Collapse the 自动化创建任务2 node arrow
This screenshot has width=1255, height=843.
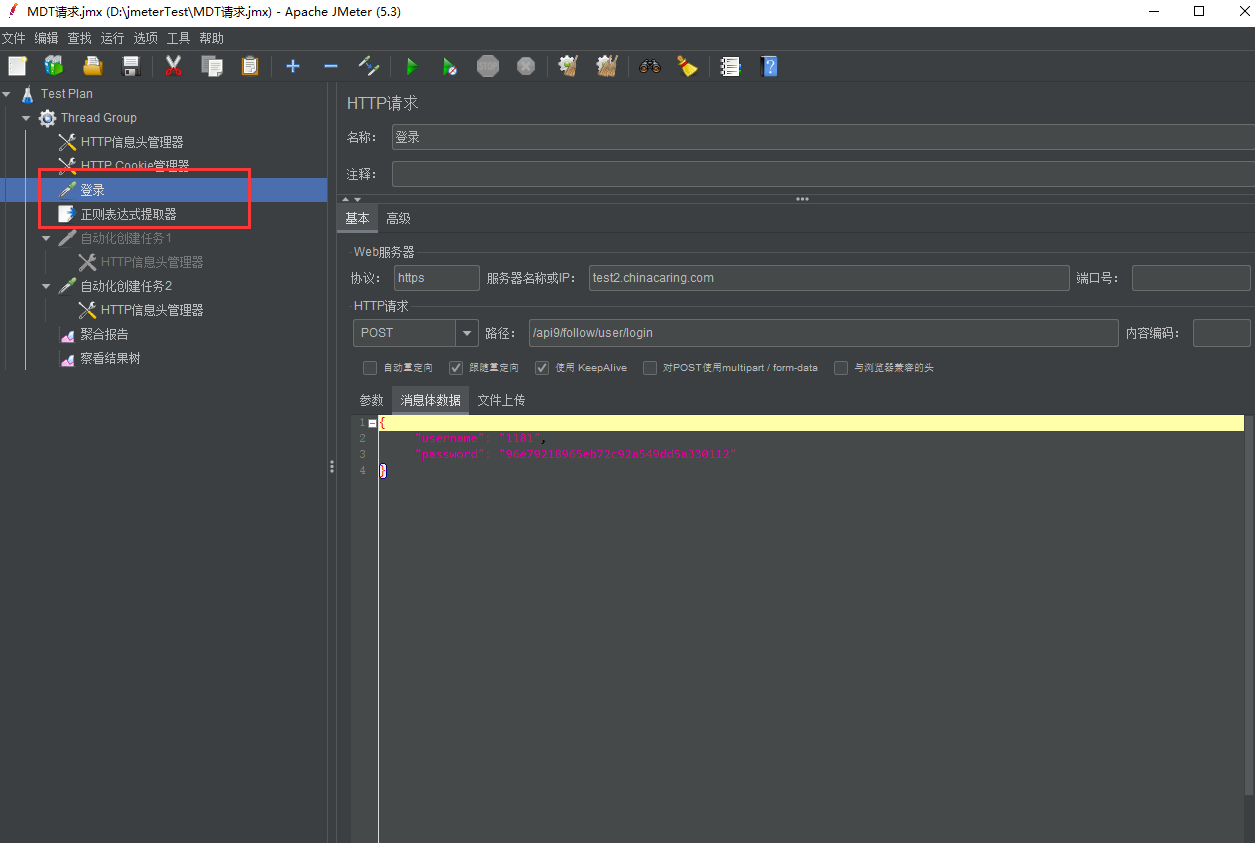46,286
